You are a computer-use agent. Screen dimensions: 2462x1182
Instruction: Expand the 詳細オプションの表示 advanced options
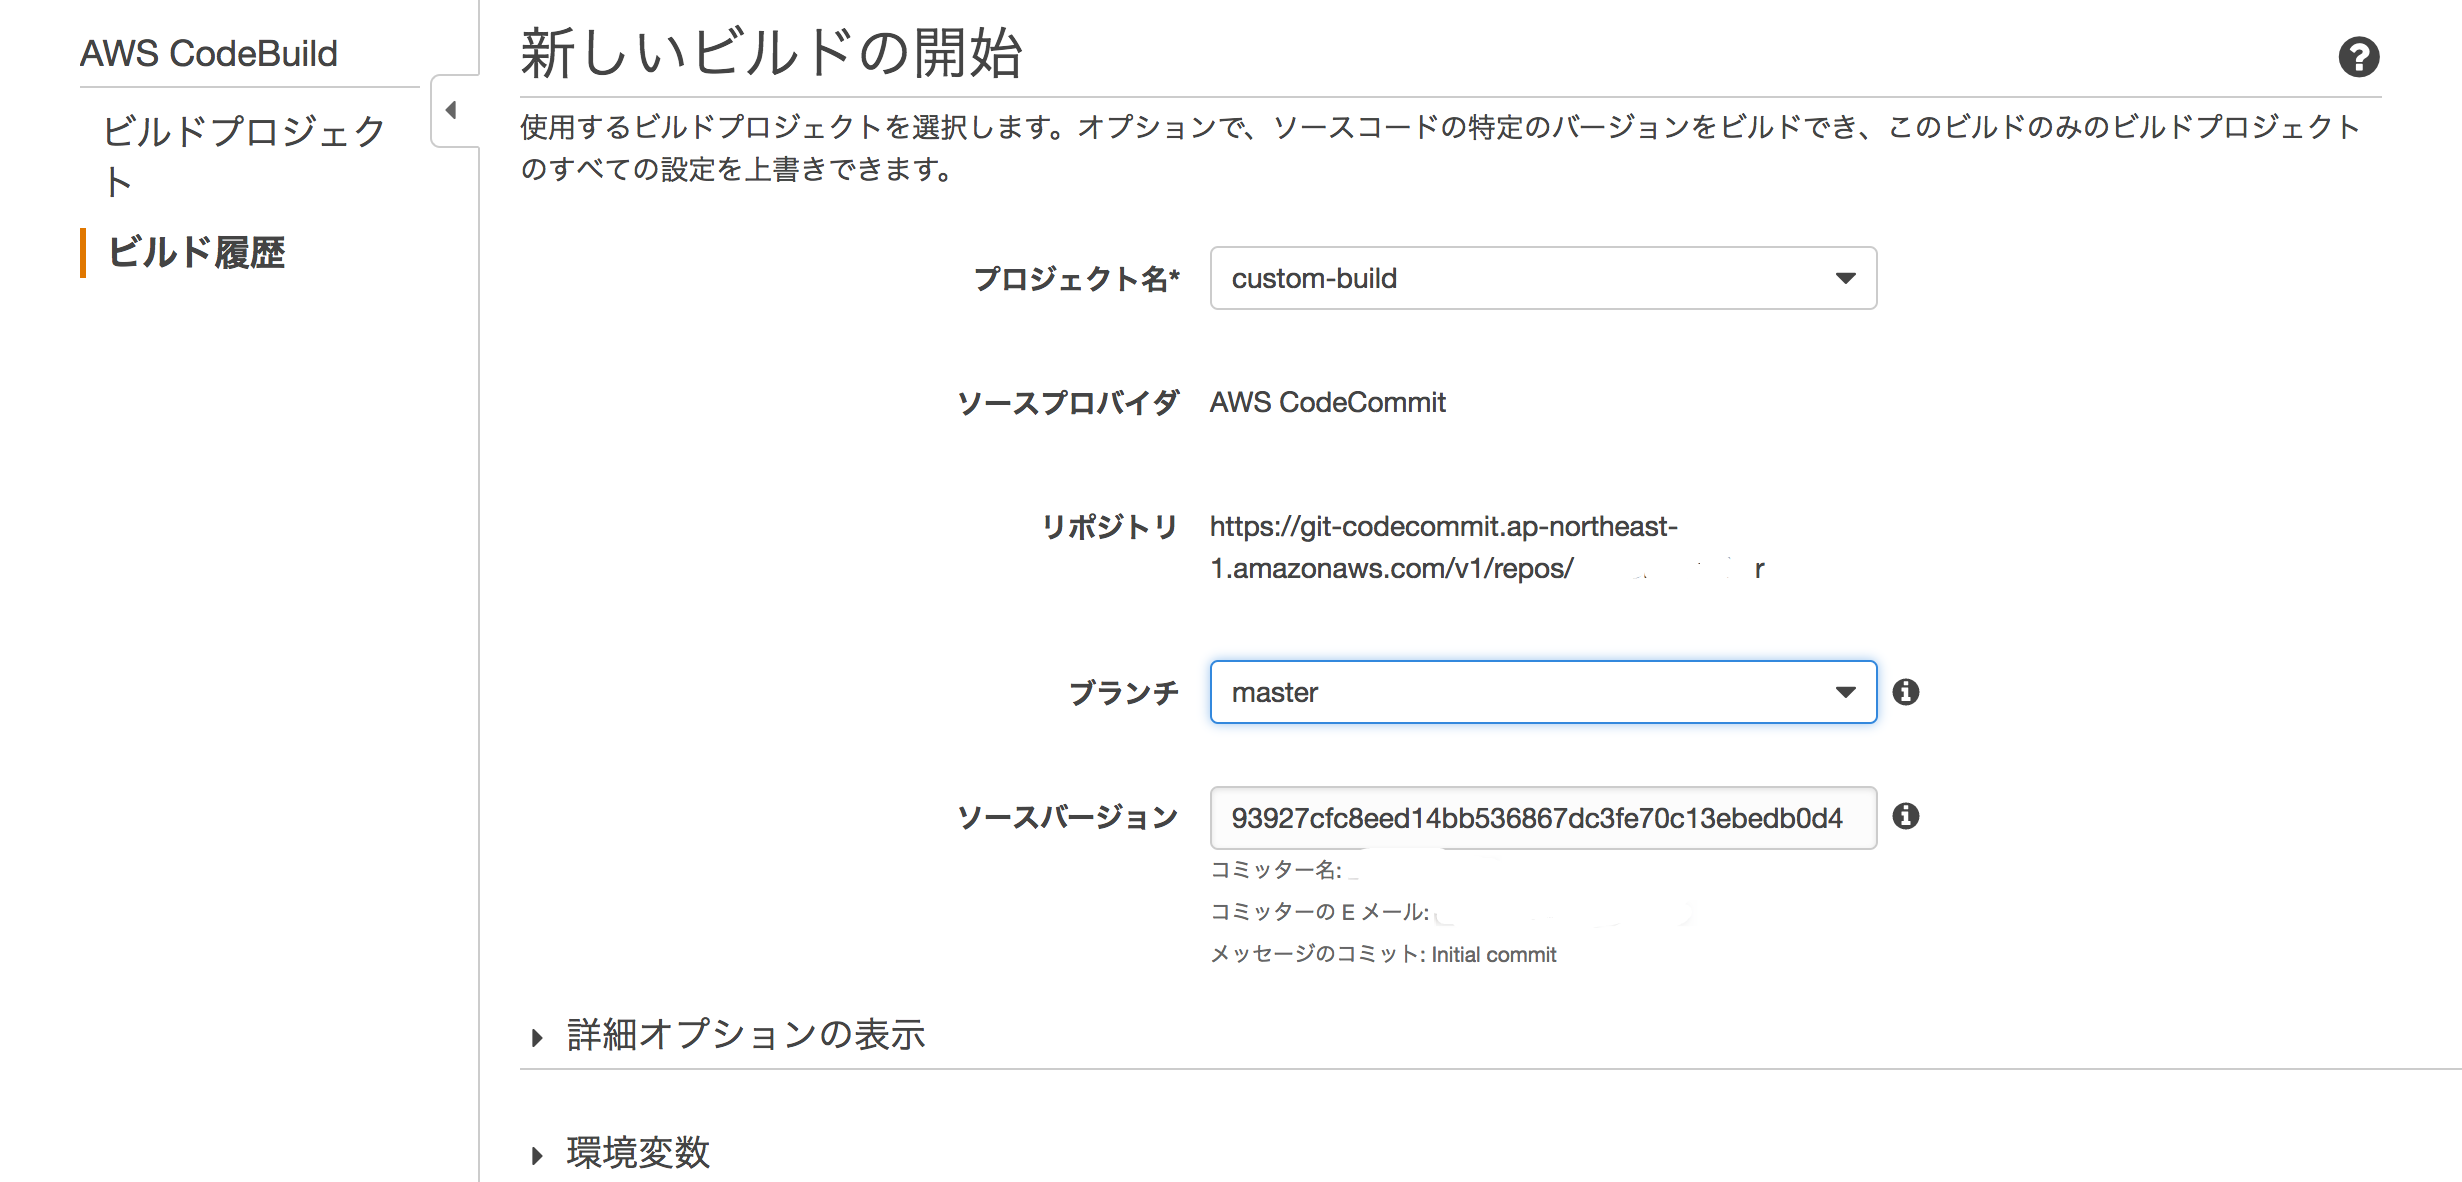tap(745, 1036)
